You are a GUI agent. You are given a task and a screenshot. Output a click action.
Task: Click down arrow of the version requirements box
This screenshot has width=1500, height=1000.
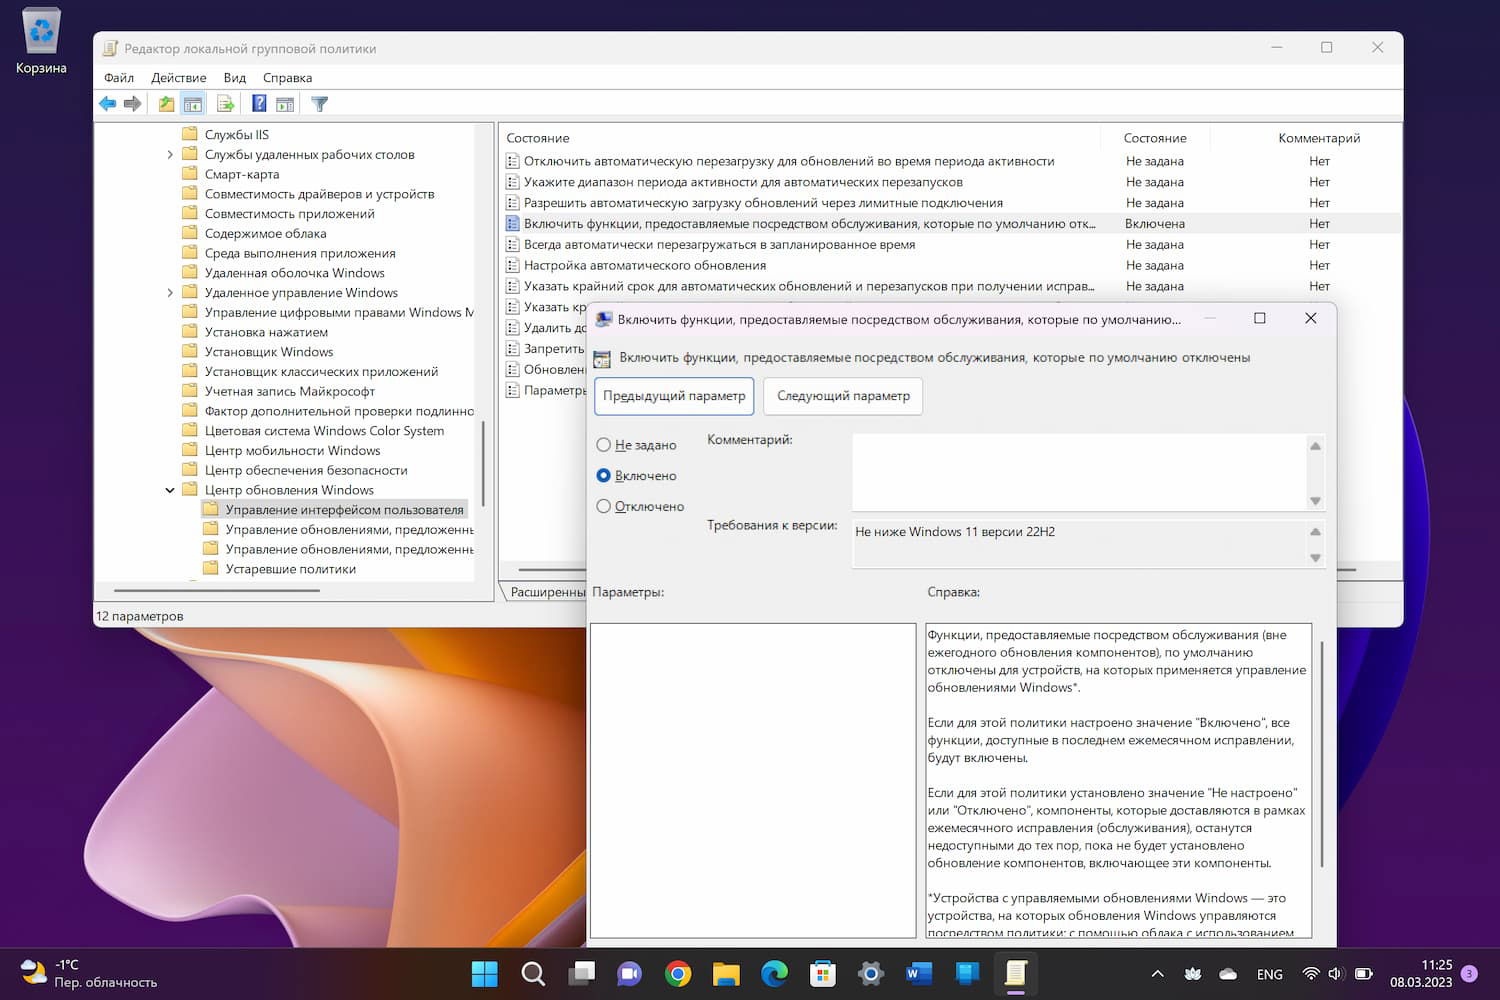(1315, 558)
